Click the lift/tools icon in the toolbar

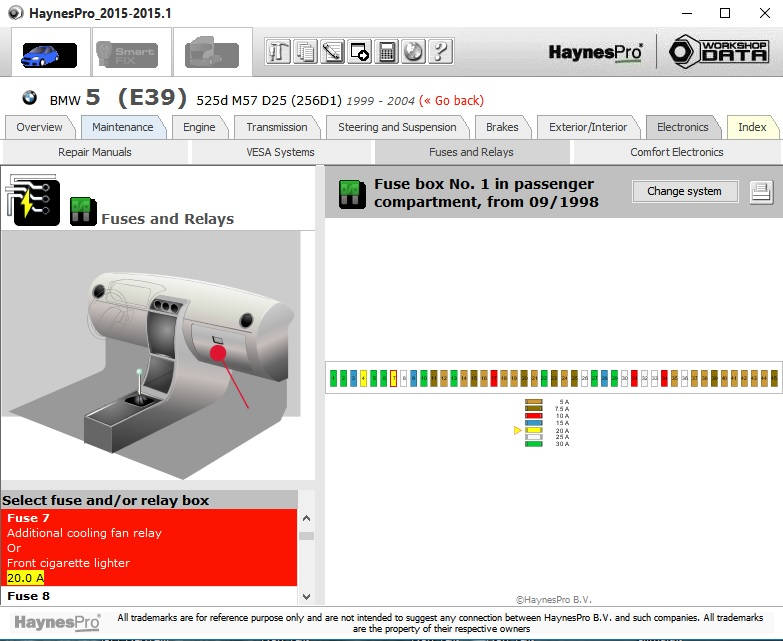point(279,52)
